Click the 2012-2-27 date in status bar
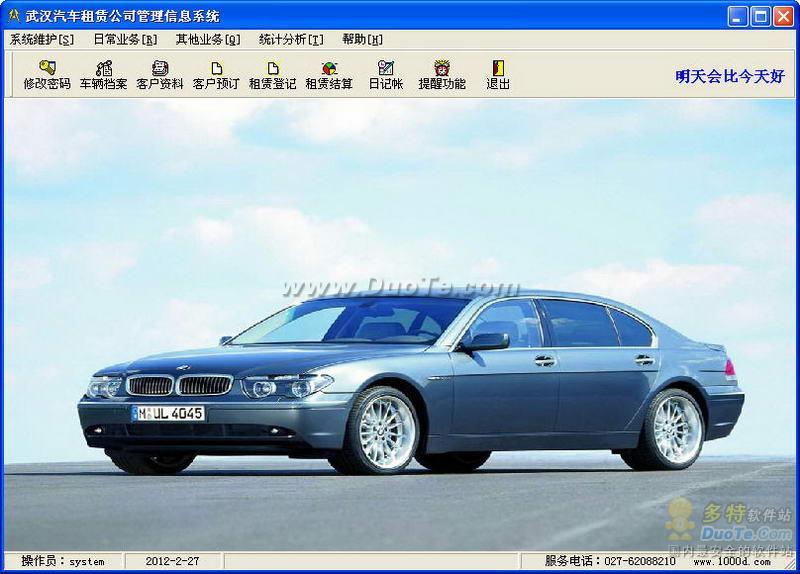The width and height of the screenshot is (800, 574). pos(172,561)
